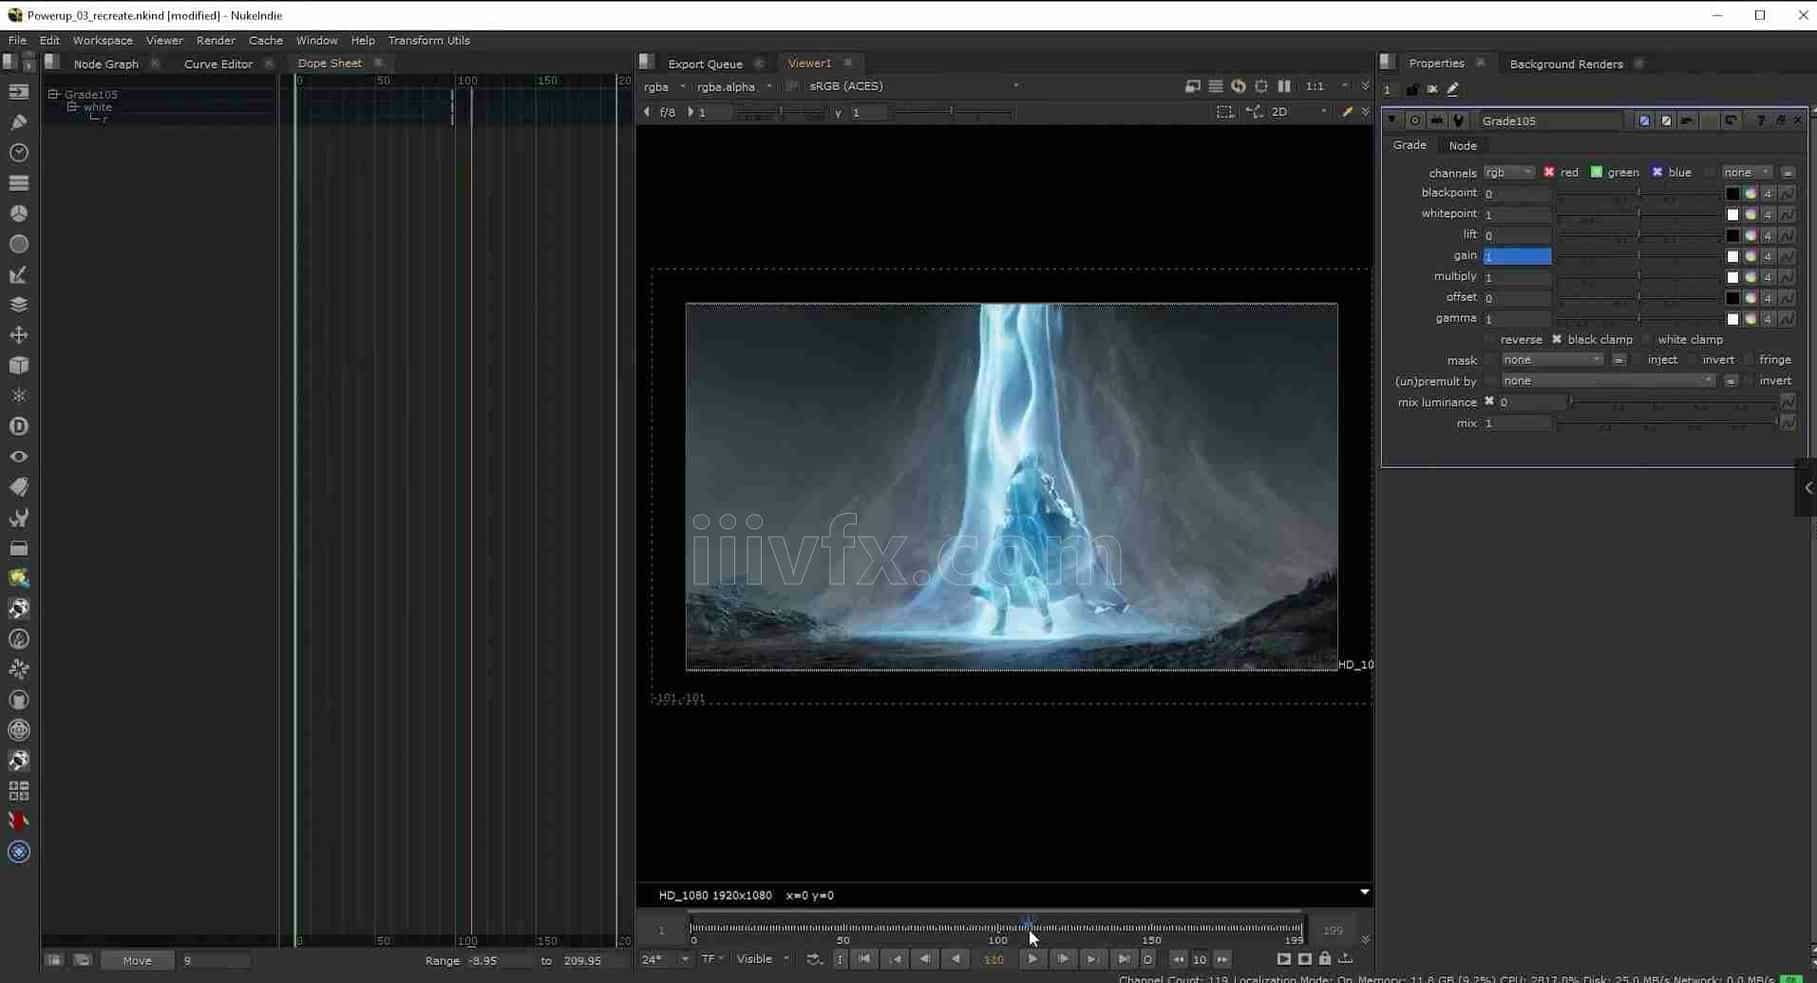Click the gamma slider track

1638,319
